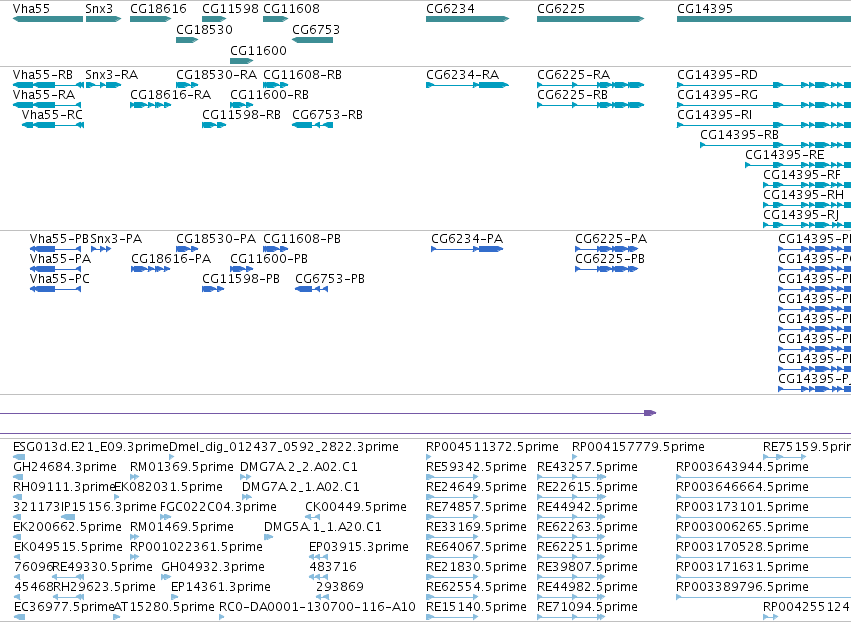Click transcript CG14395-RE
The width and height of the screenshot is (851, 622).
pyautogui.click(x=798, y=165)
